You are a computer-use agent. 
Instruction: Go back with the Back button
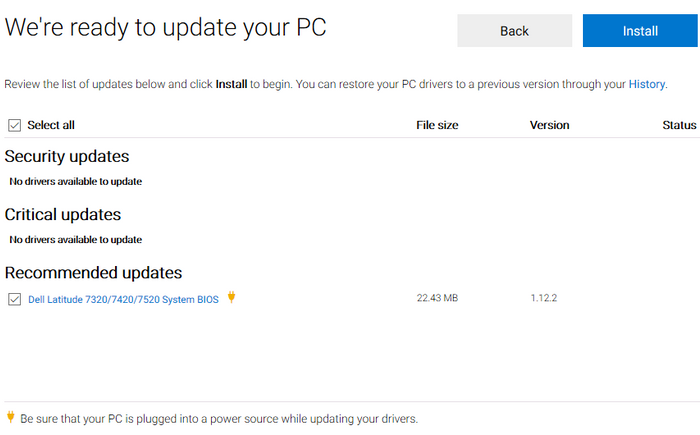[x=514, y=31]
